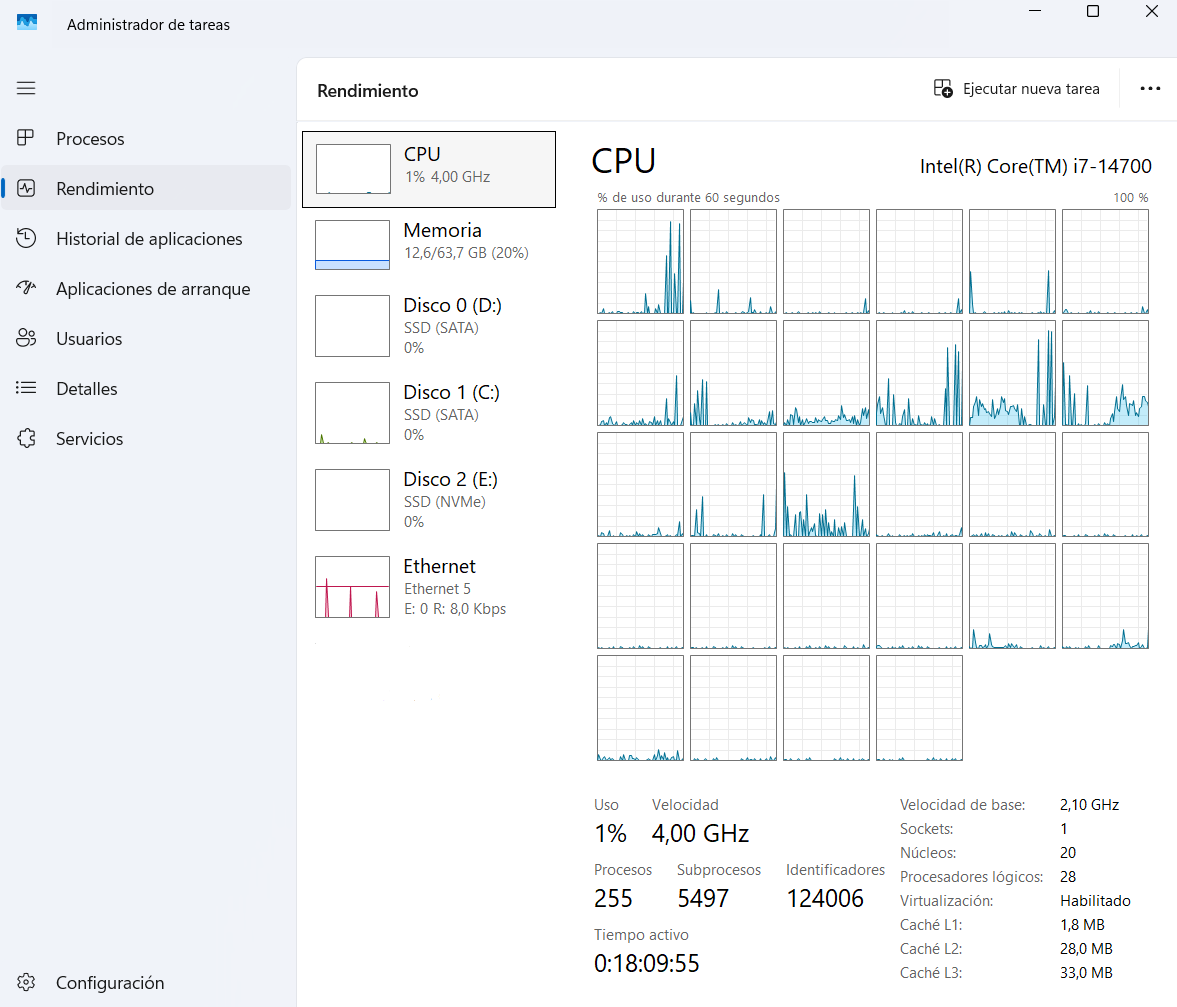Click the Detalles list icon
Viewport: 1177px width, 1007px height.
coord(26,388)
